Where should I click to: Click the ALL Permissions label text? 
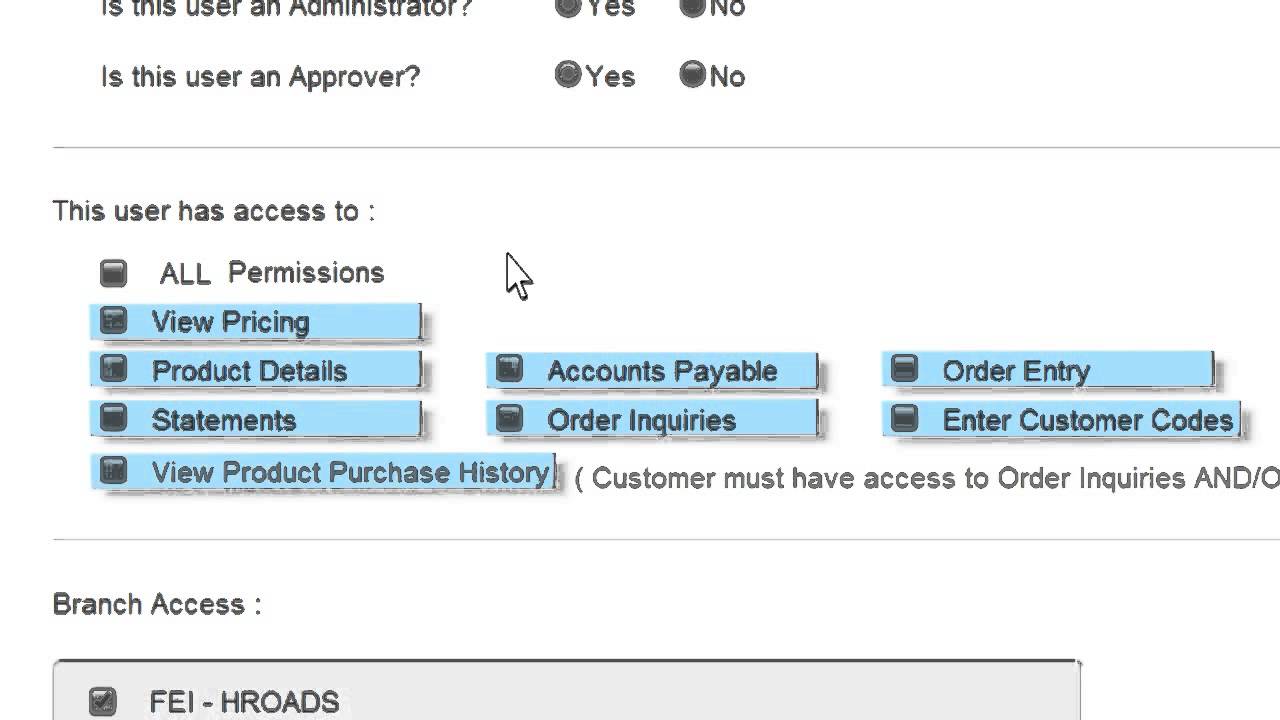pyautogui.click(x=271, y=273)
